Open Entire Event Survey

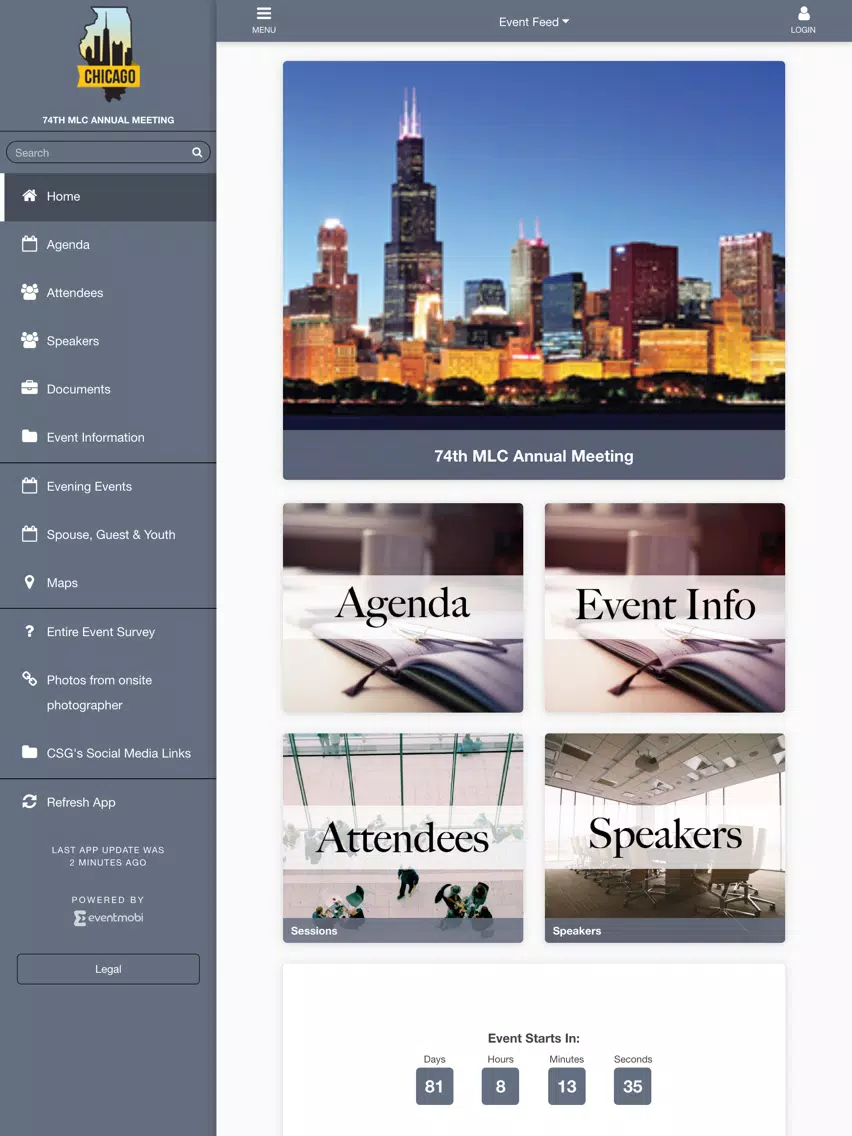[x=108, y=632]
